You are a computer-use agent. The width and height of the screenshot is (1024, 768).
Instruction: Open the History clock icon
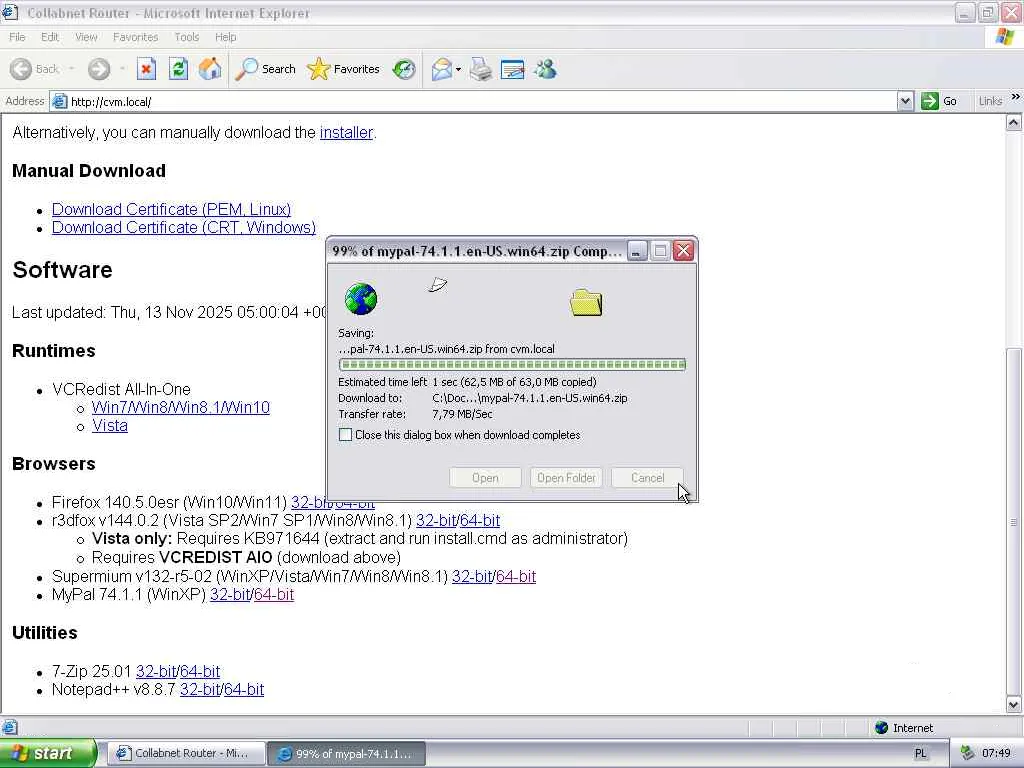point(404,69)
